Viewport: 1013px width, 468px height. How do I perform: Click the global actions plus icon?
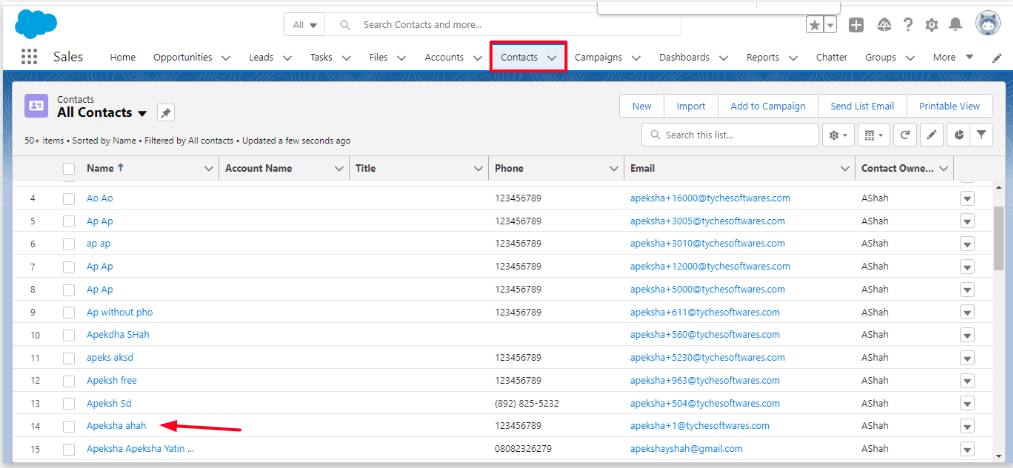click(x=856, y=25)
